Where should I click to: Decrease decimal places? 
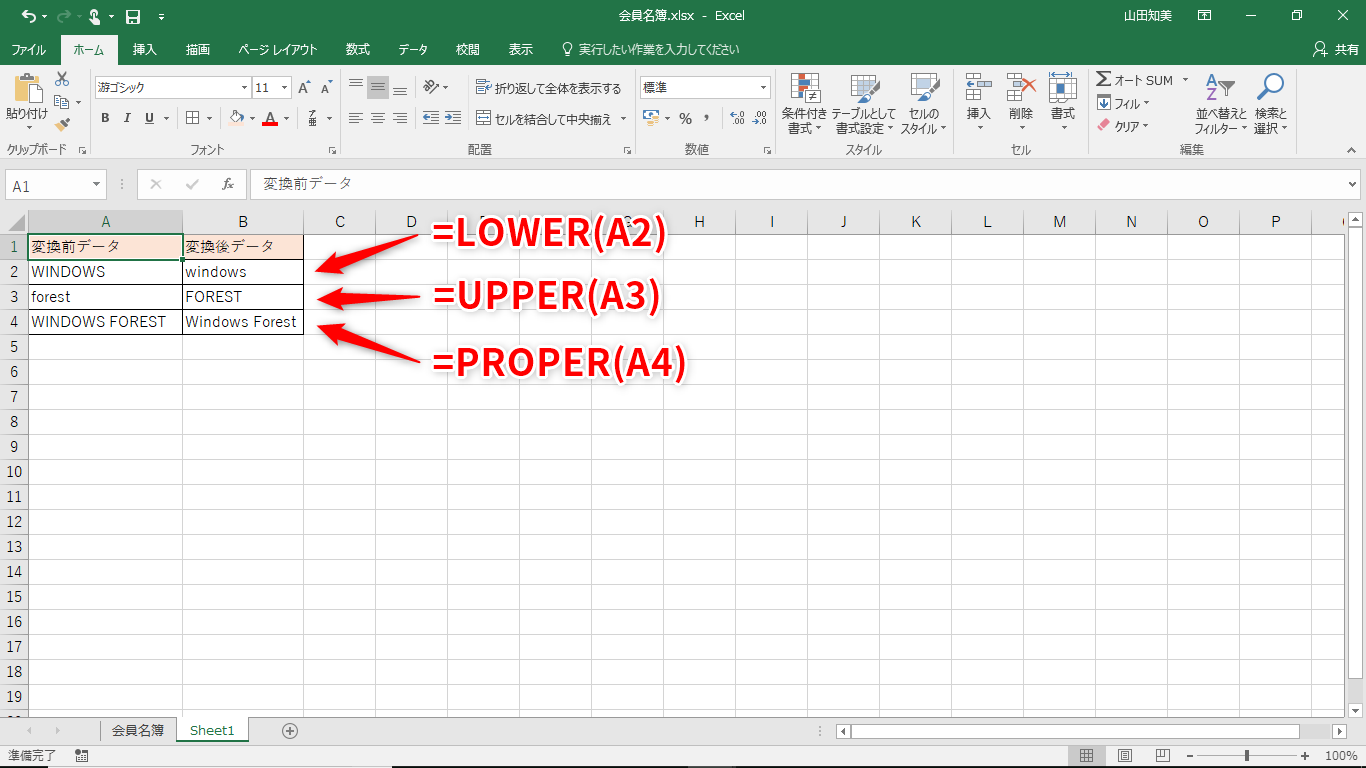click(761, 118)
